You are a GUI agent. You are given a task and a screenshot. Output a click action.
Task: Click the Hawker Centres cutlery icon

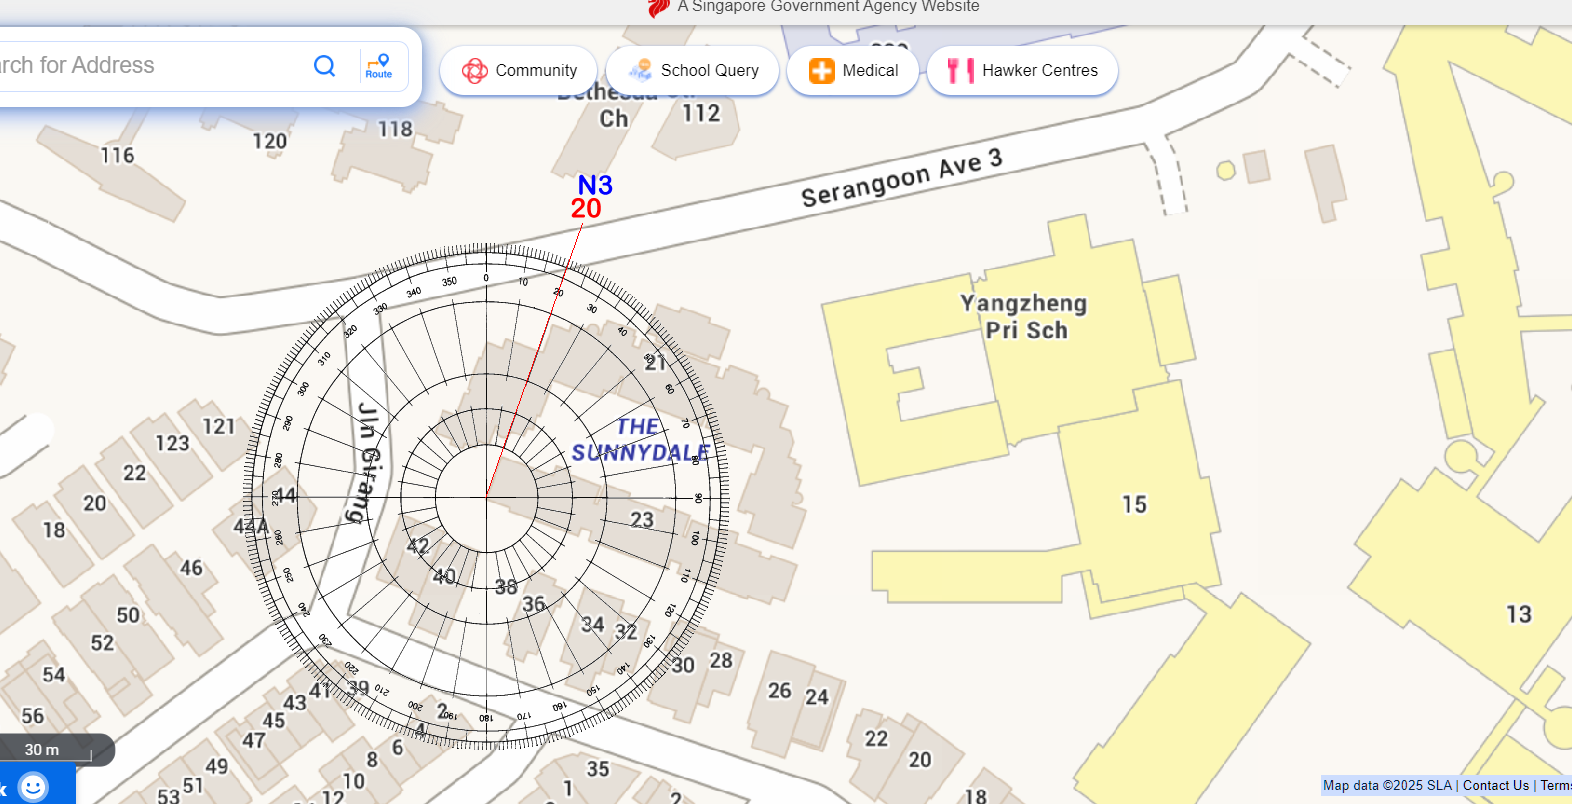click(x=960, y=71)
